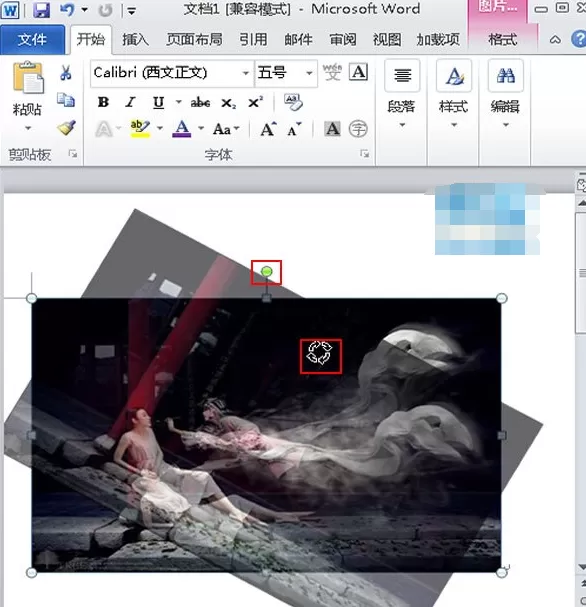Screen dimensions: 586x607
Task: Click the right-middle handle of picture
Action: pos(502,436)
